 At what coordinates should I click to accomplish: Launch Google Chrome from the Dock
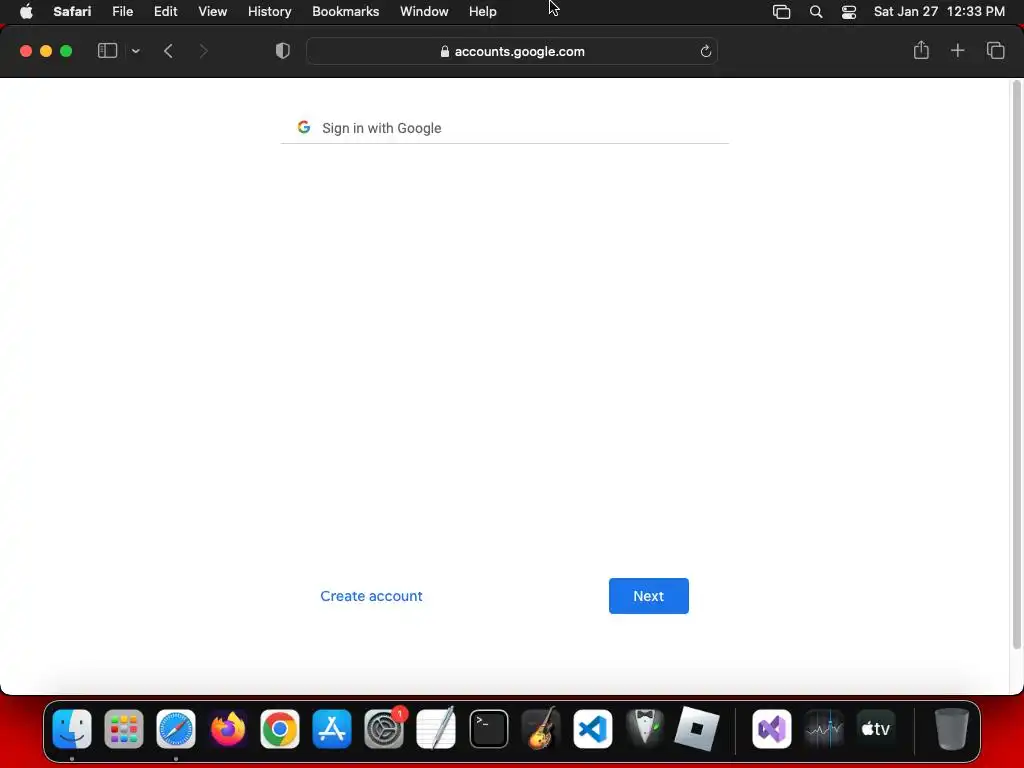[x=280, y=729]
